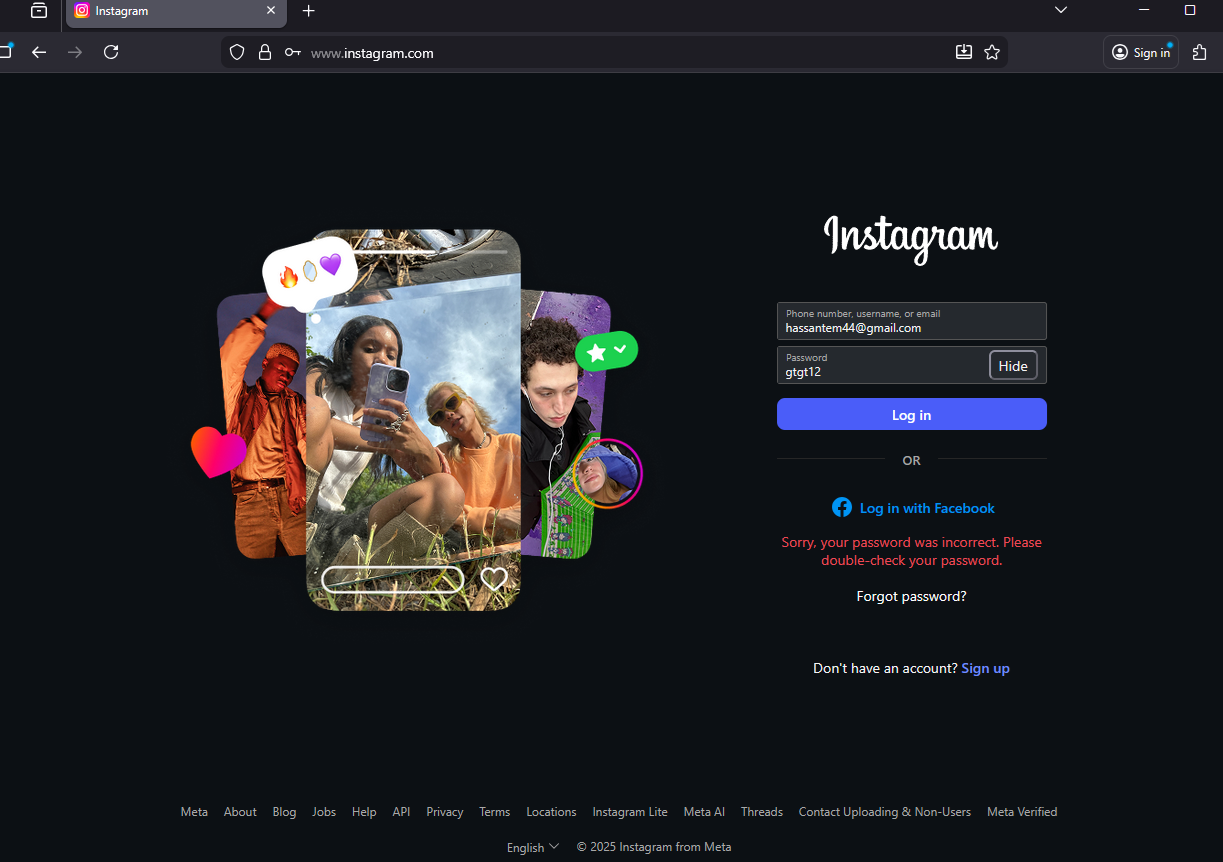Screen dimensions: 1223x862
Task: Open the API footer link
Action: coord(401,812)
